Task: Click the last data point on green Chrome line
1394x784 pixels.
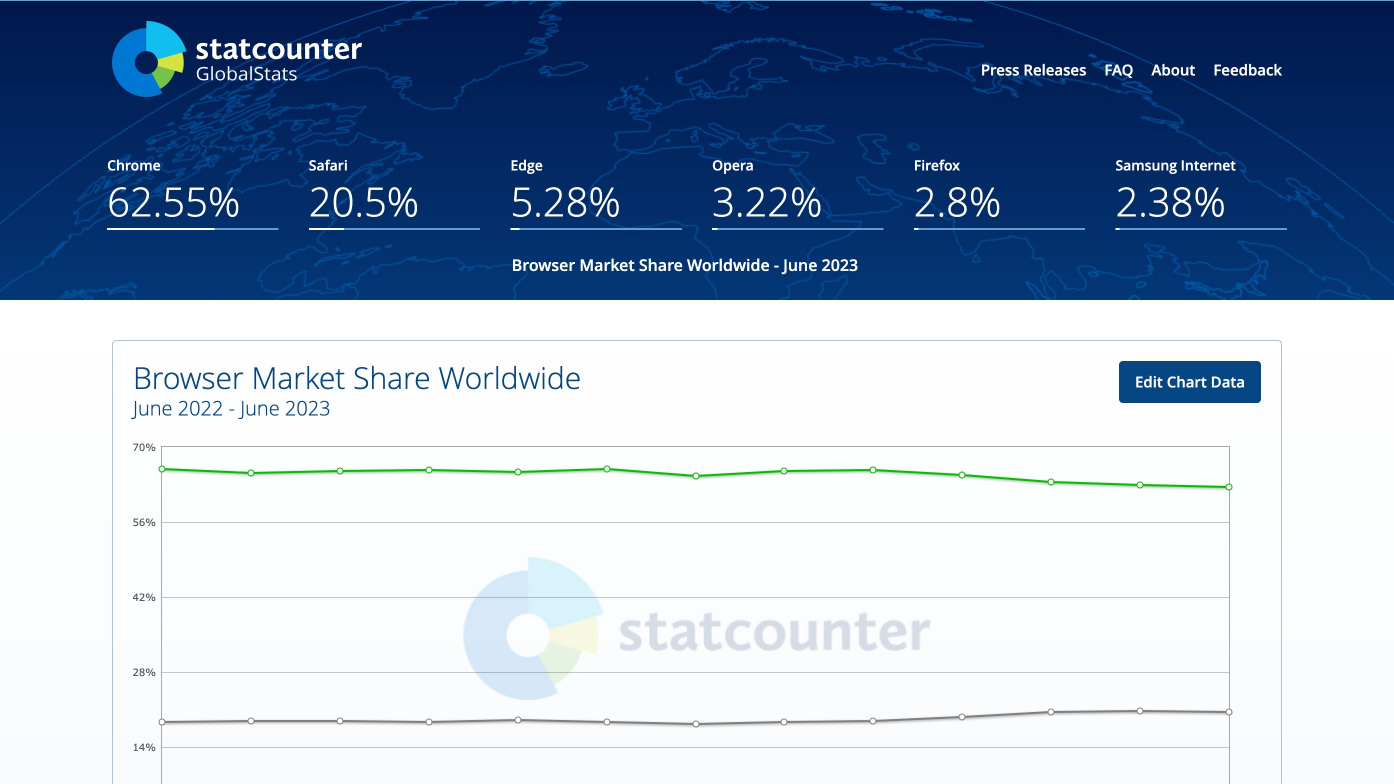Action: [1229, 487]
